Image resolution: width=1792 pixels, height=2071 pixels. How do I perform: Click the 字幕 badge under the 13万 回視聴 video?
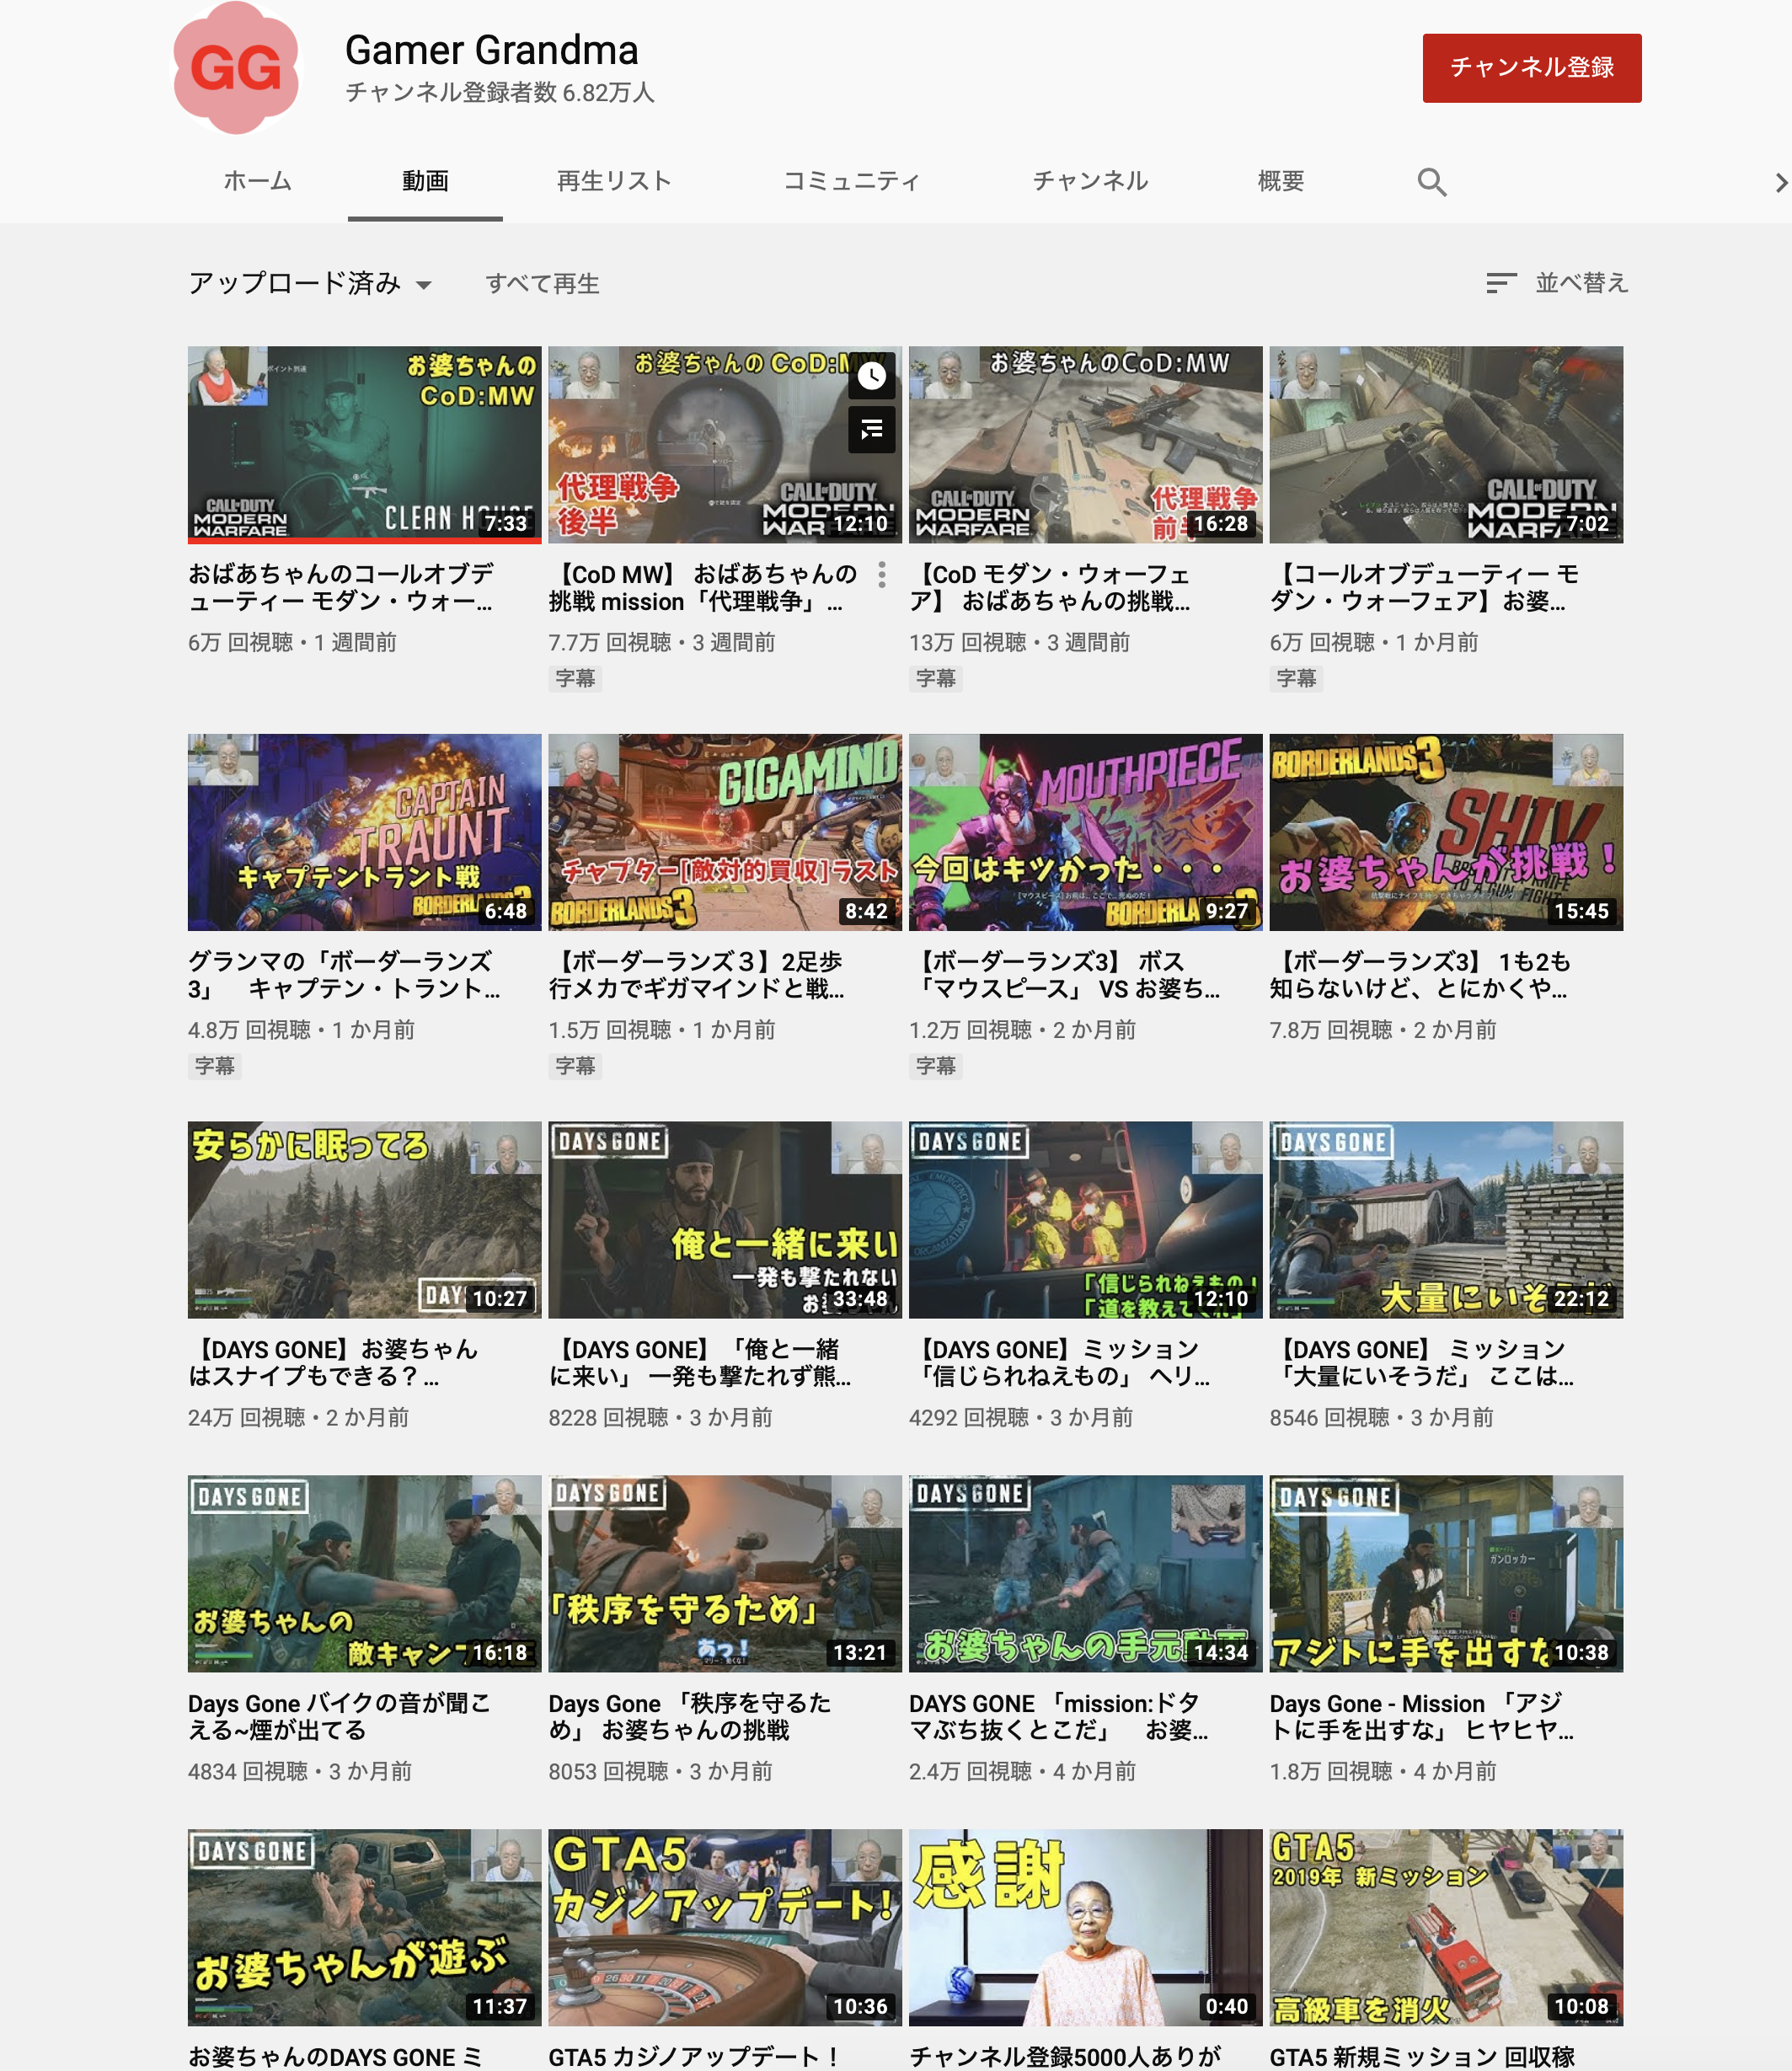point(935,678)
